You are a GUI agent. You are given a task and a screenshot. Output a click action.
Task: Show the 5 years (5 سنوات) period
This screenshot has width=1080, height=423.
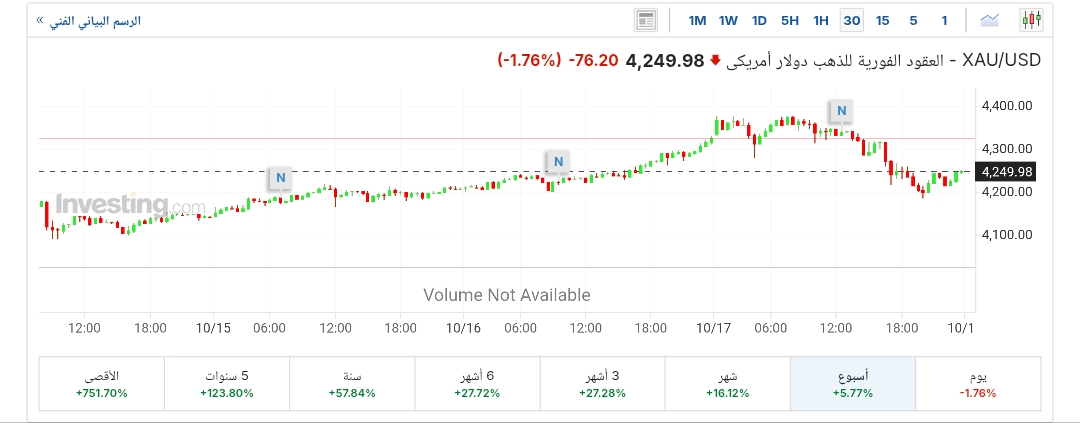coord(227,383)
